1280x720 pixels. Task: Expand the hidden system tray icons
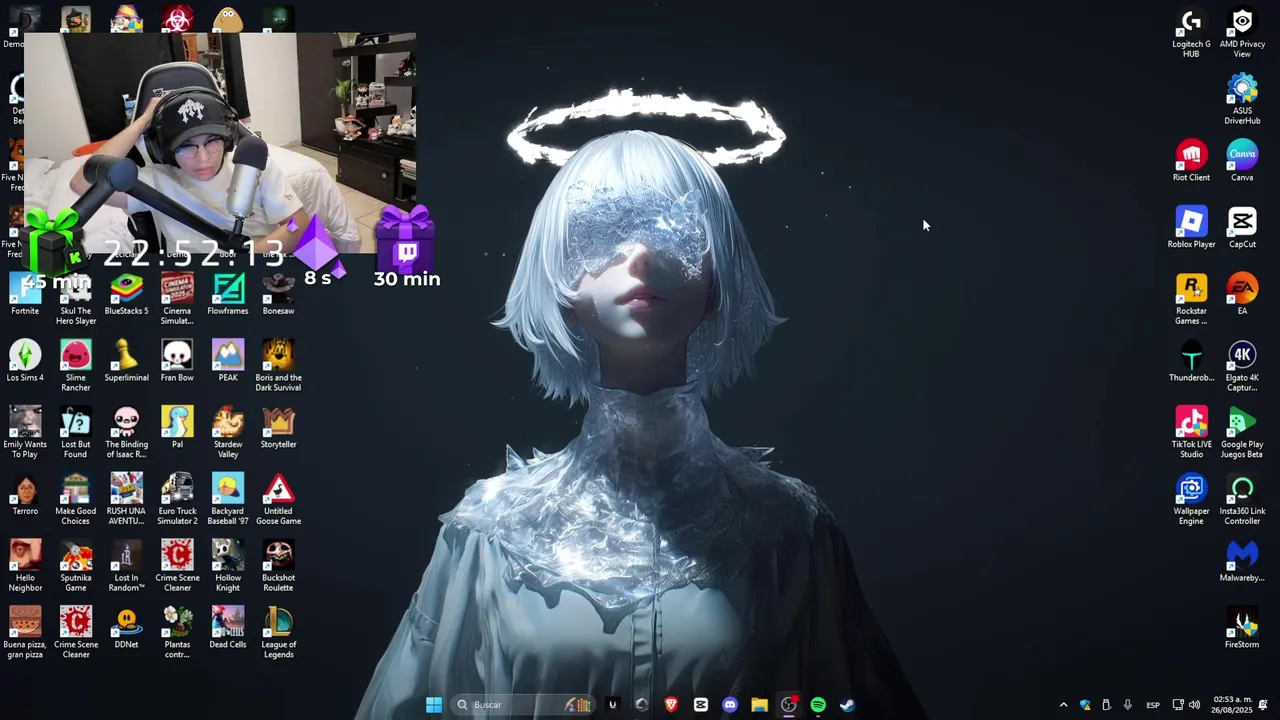[1063, 705]
